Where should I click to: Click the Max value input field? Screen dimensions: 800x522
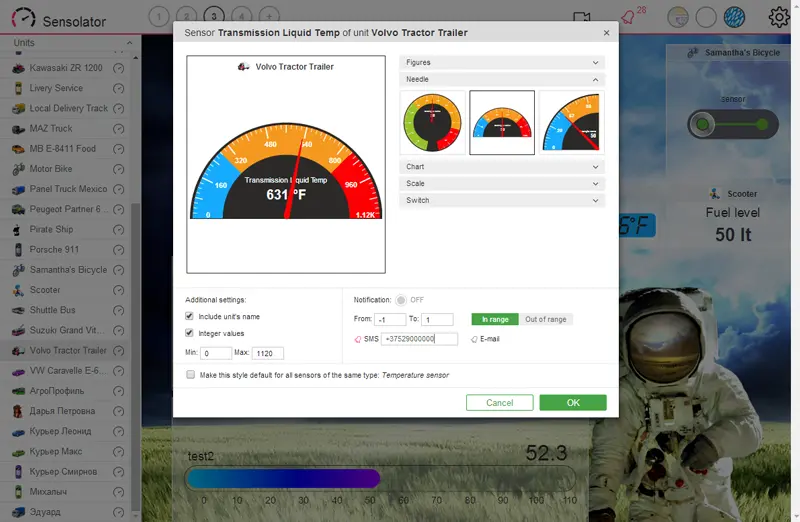pyautogui.click(x=268, y=353)
